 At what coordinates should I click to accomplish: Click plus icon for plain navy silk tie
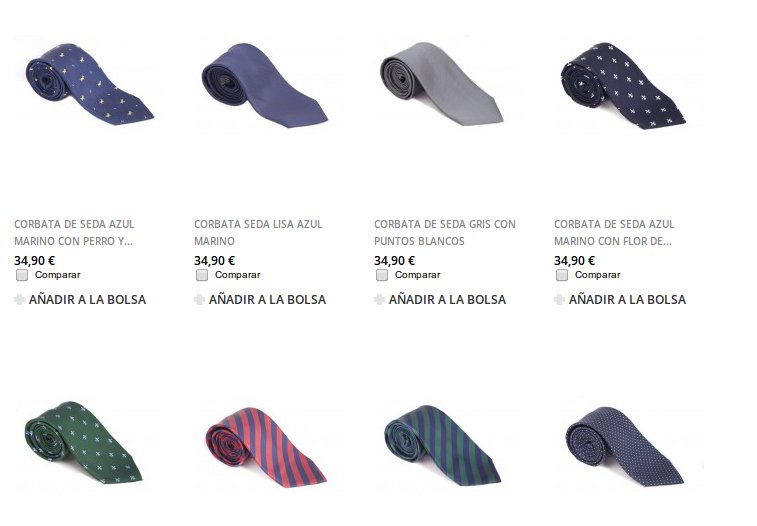click(x=199, y=300)
